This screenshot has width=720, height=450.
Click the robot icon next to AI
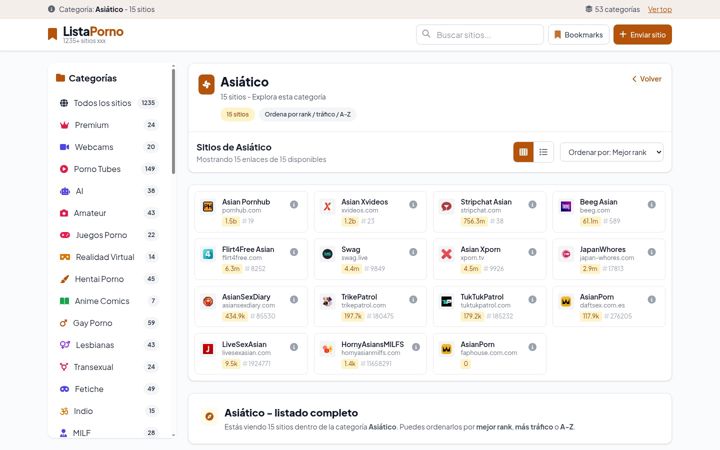(65, 191)
